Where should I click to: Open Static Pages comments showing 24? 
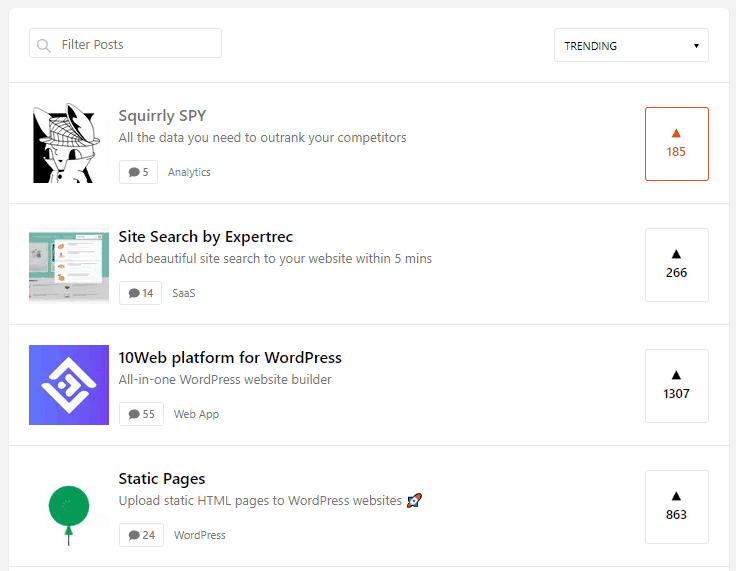[x=141, y=535]
